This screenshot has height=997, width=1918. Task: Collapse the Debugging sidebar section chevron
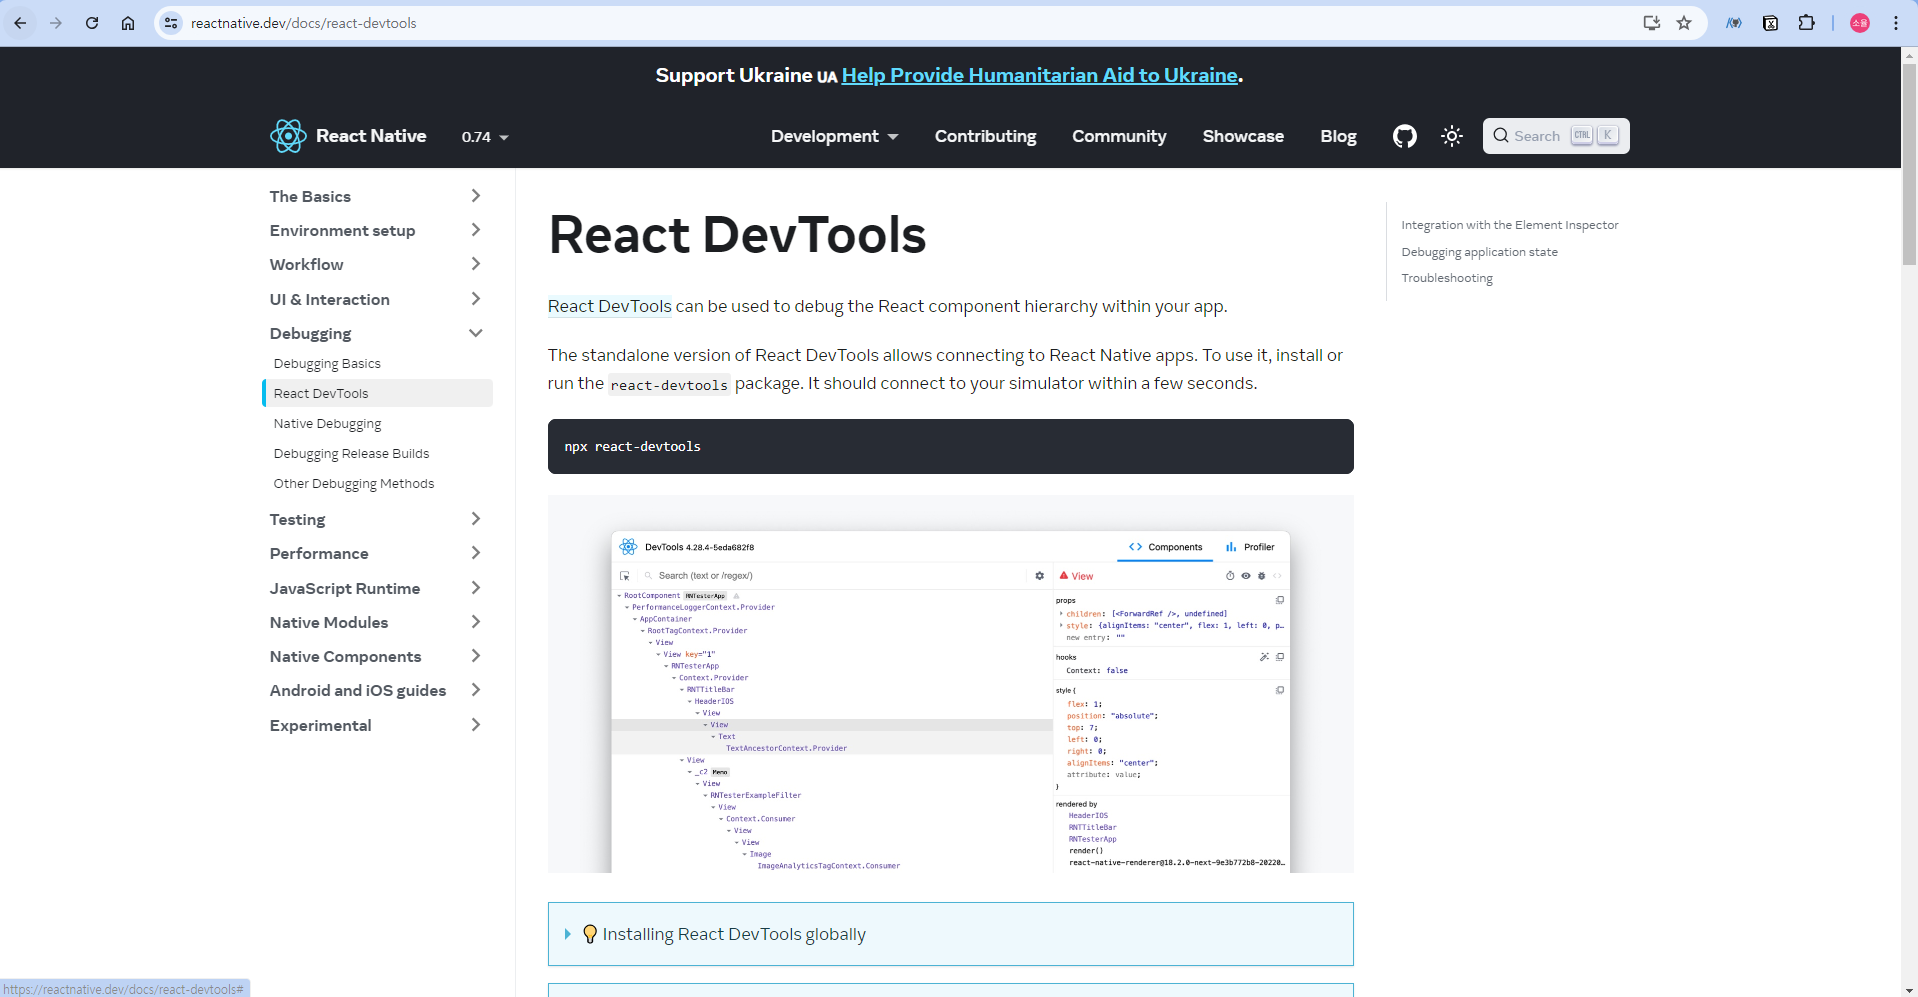[476, 333]
